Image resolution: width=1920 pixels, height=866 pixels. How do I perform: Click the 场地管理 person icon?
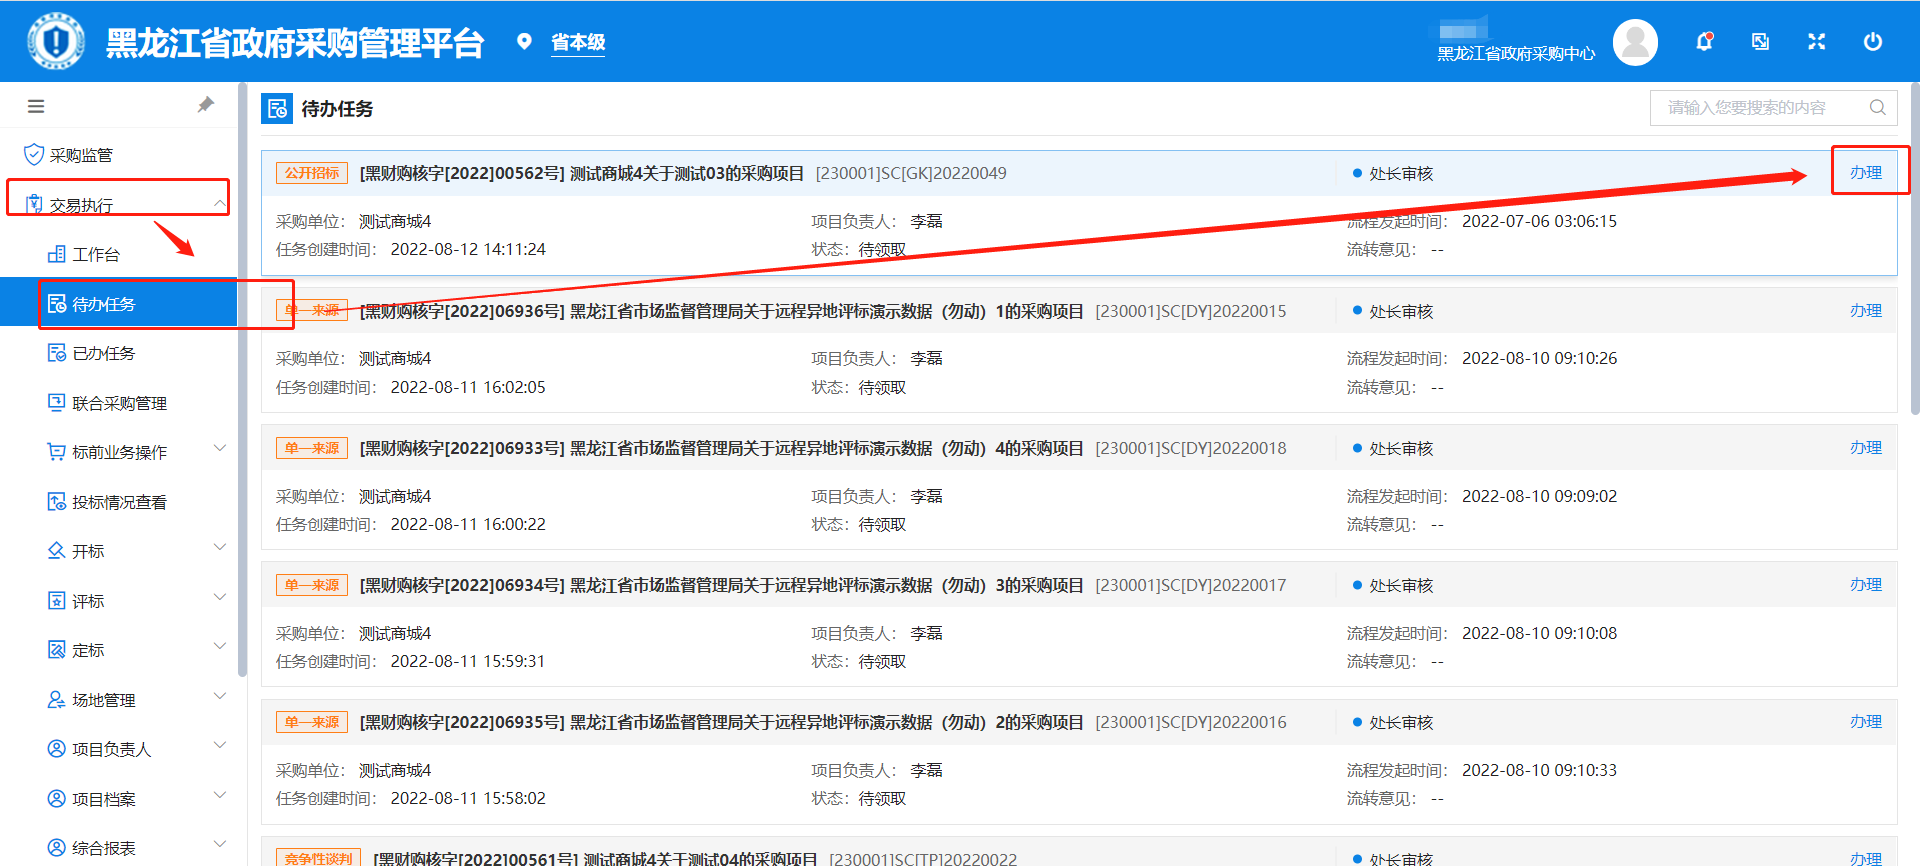click(57, 699)
